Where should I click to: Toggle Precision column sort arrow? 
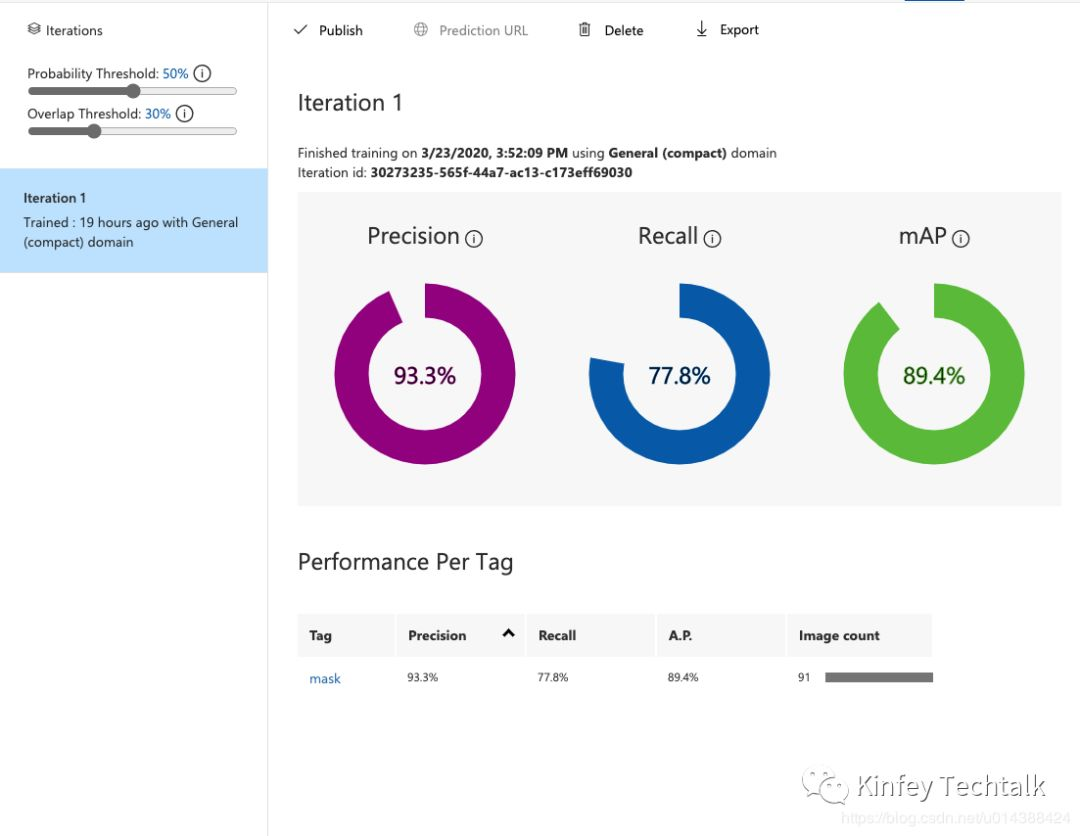[508, 633]
